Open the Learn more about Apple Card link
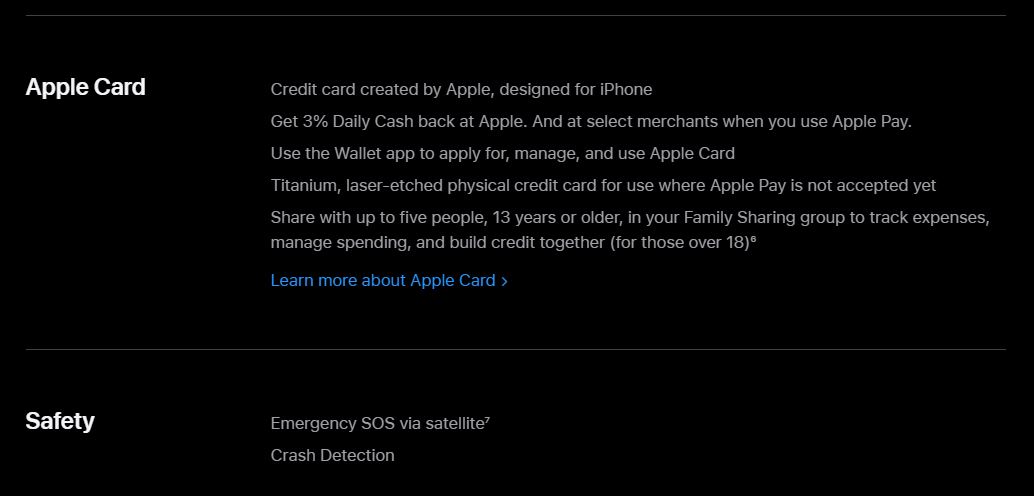Image resolution: width=1034 pixels, height=496 pixels. click(x=389, y=280)
